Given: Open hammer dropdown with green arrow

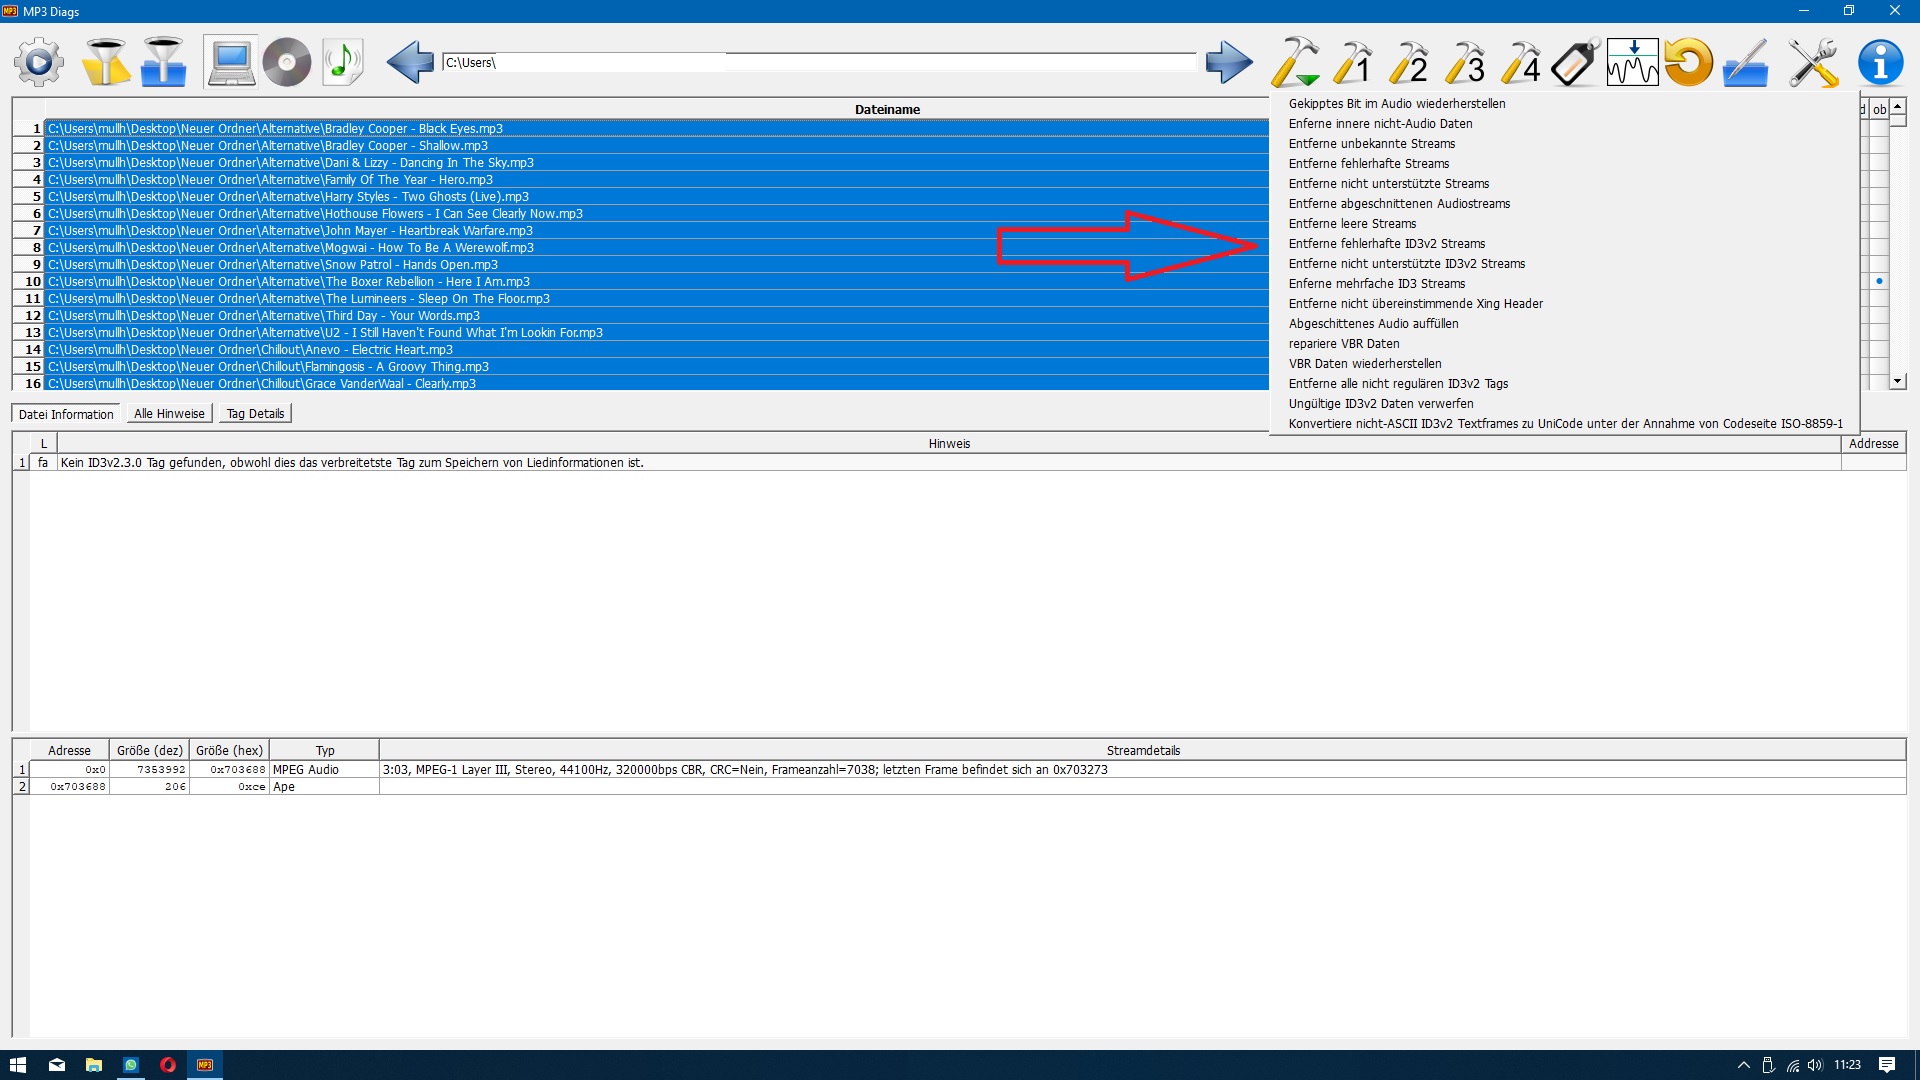Looking at the screenshot, I should (1296, 63).
